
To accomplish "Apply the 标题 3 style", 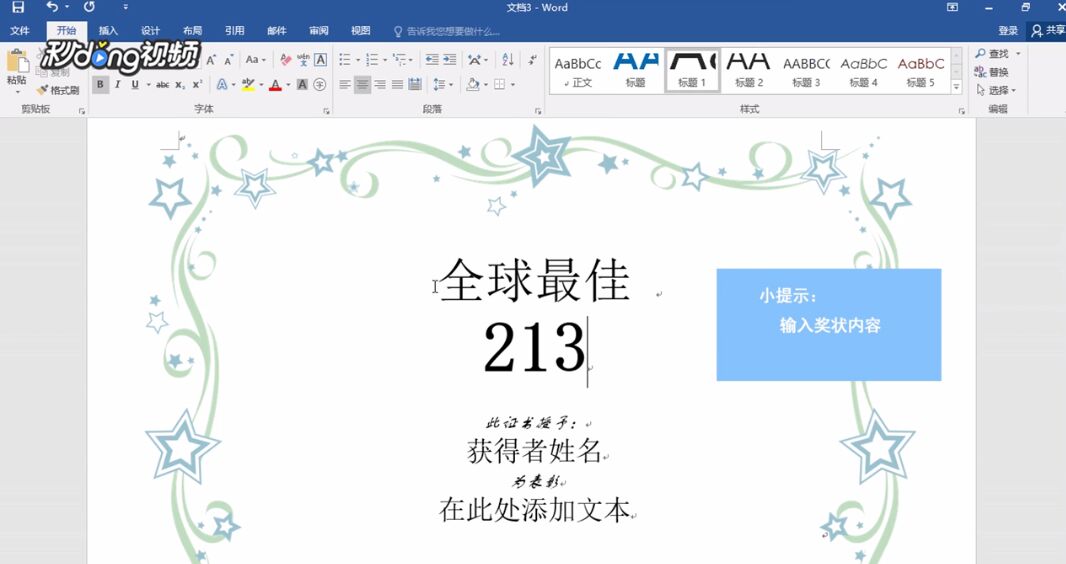I will tap(806, 71).
